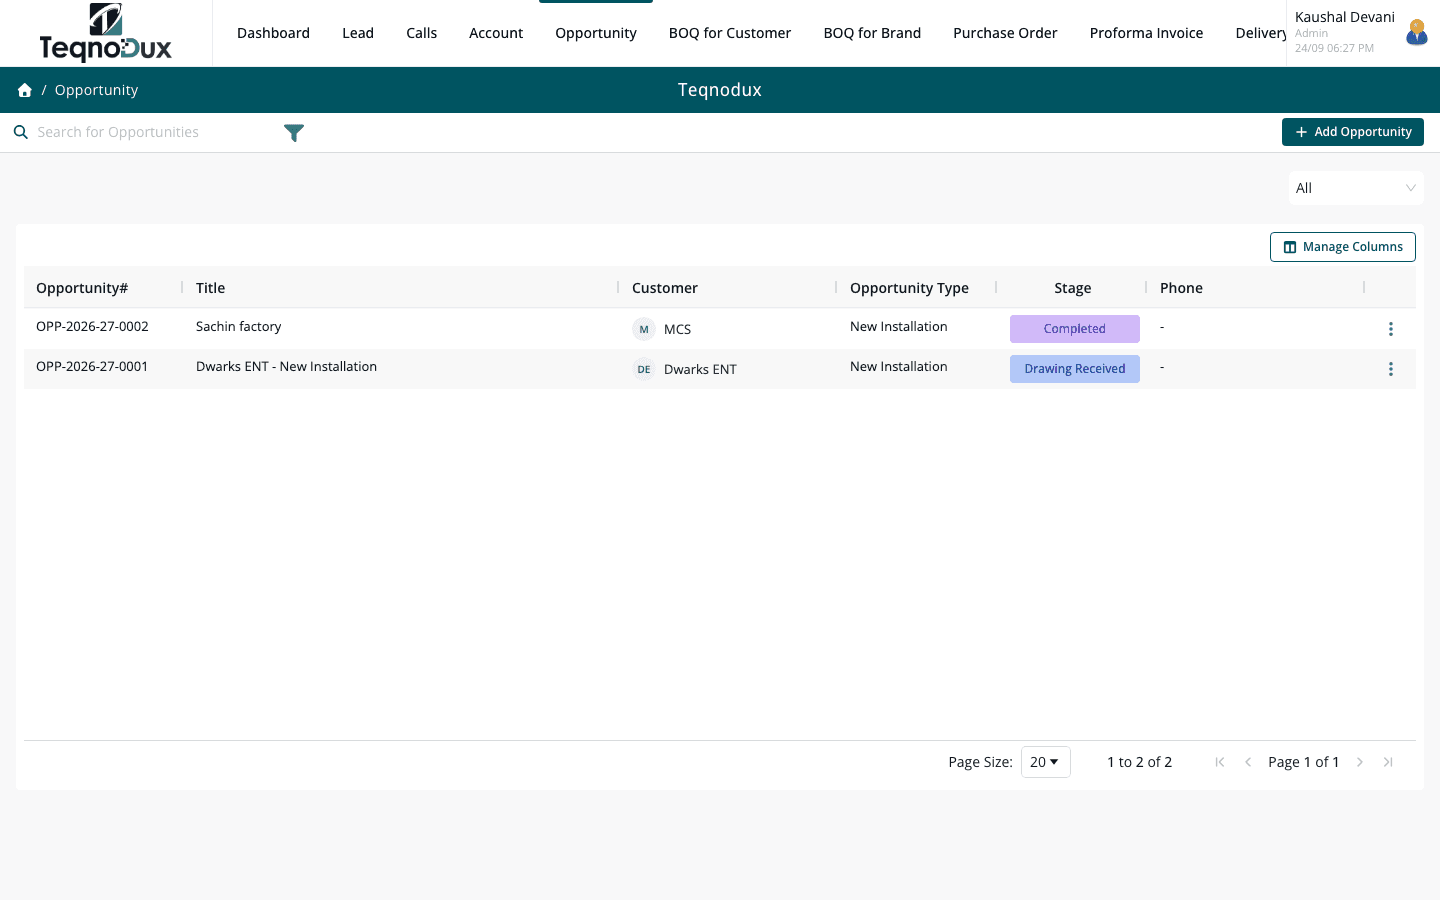Click the Completed stage badge

[x=1075, y=329]
